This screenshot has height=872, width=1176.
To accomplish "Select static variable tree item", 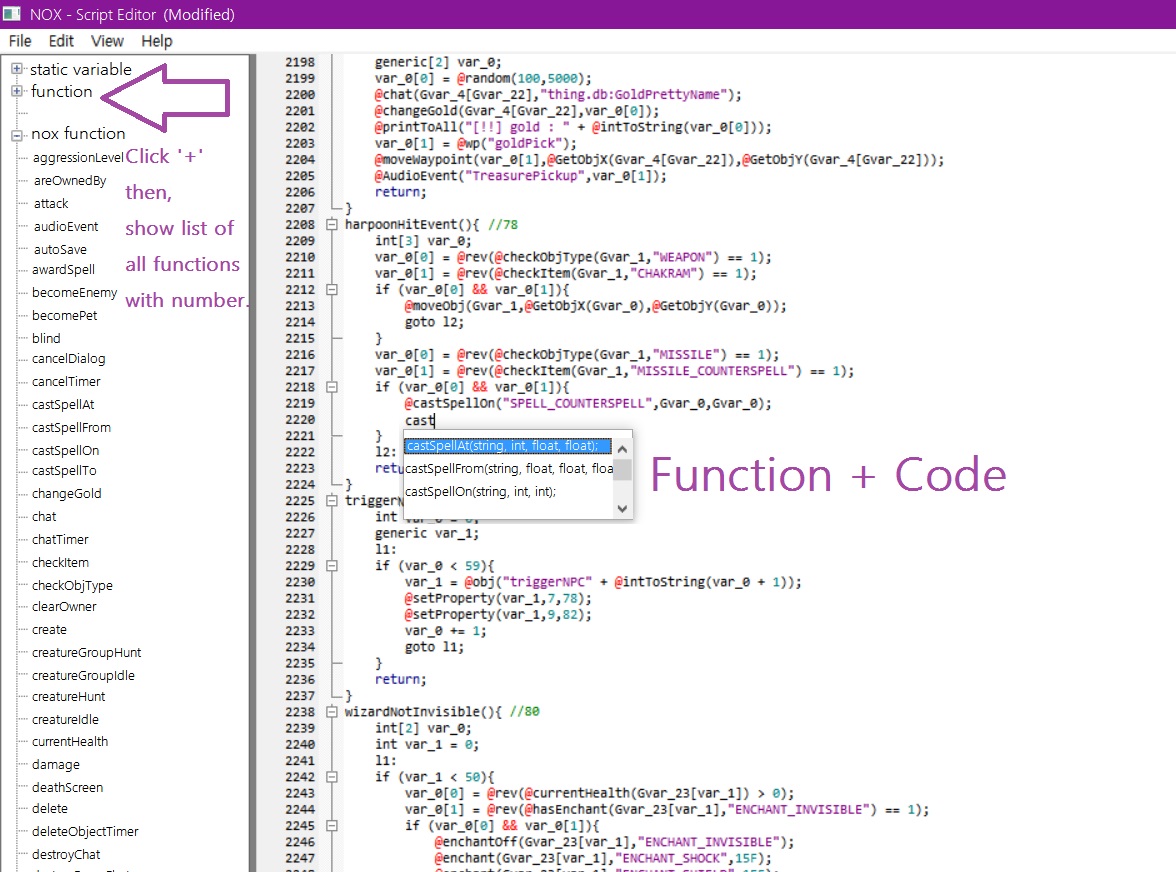I will 81,69.
